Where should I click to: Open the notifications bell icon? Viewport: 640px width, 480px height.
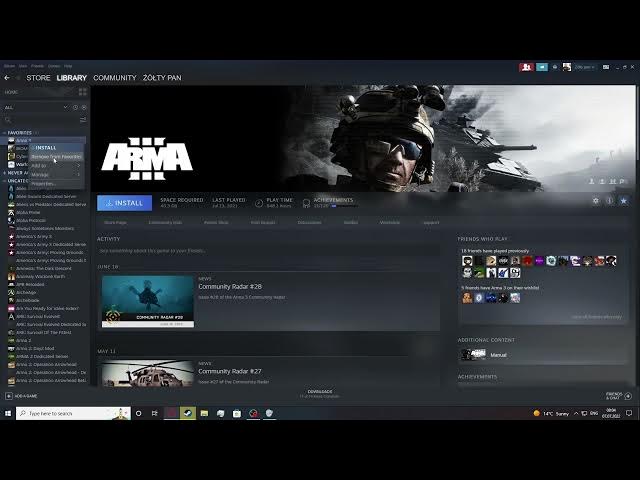tap(555, 67)
